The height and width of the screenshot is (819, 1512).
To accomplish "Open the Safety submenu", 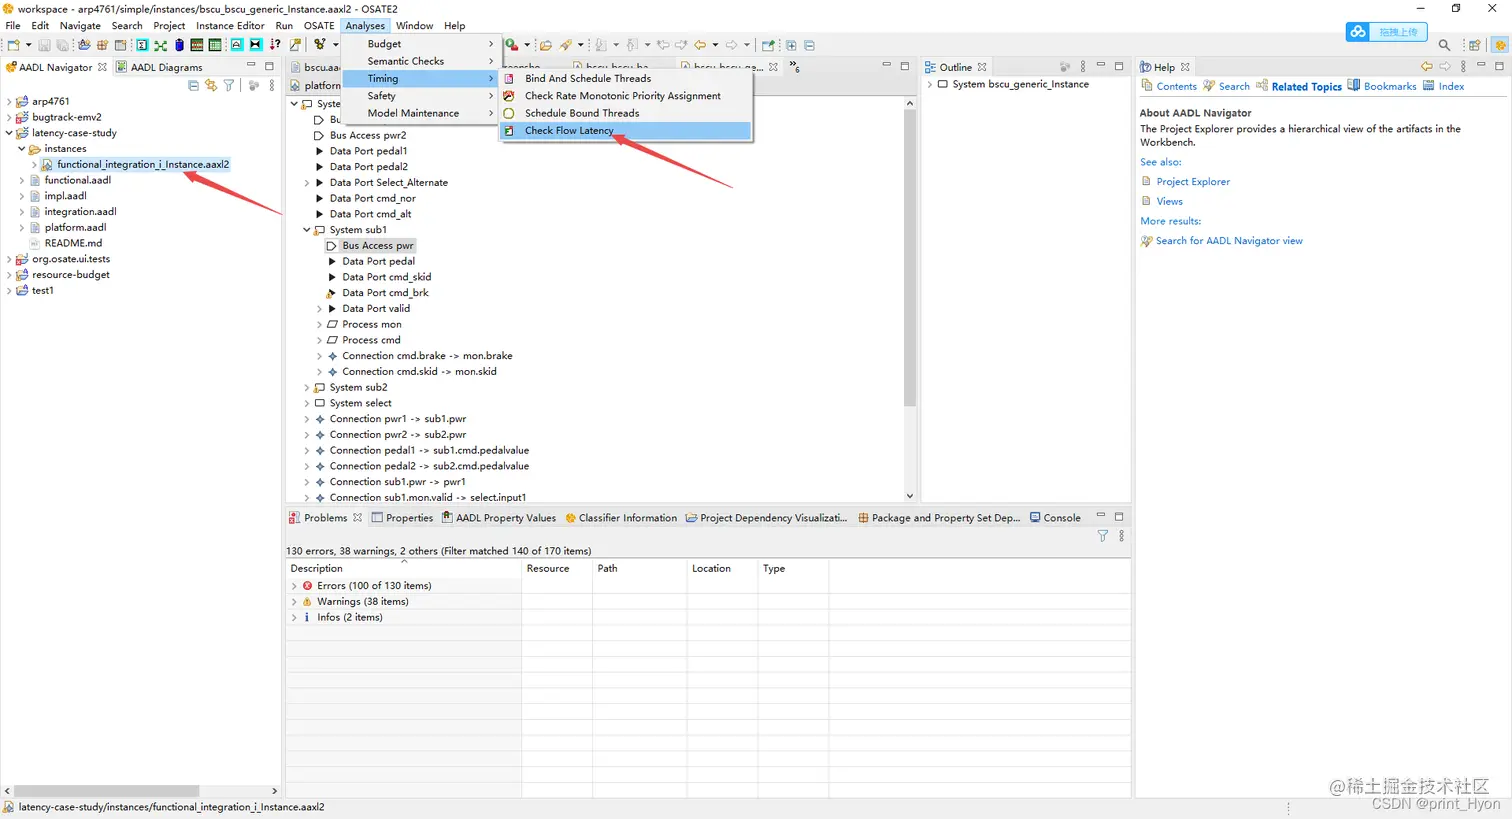I will tap(420, 96).
